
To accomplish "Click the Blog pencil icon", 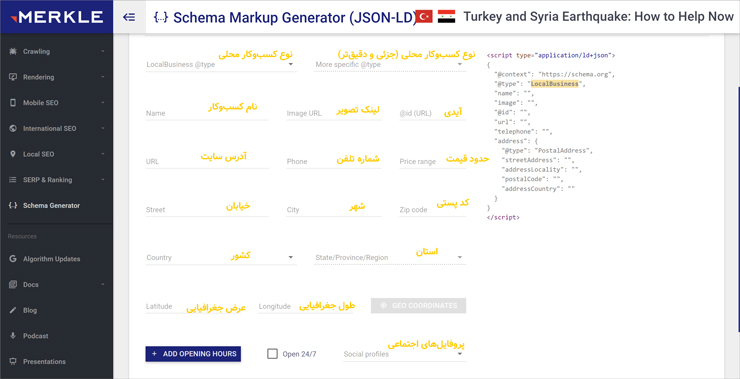I will tap(13, 311).
